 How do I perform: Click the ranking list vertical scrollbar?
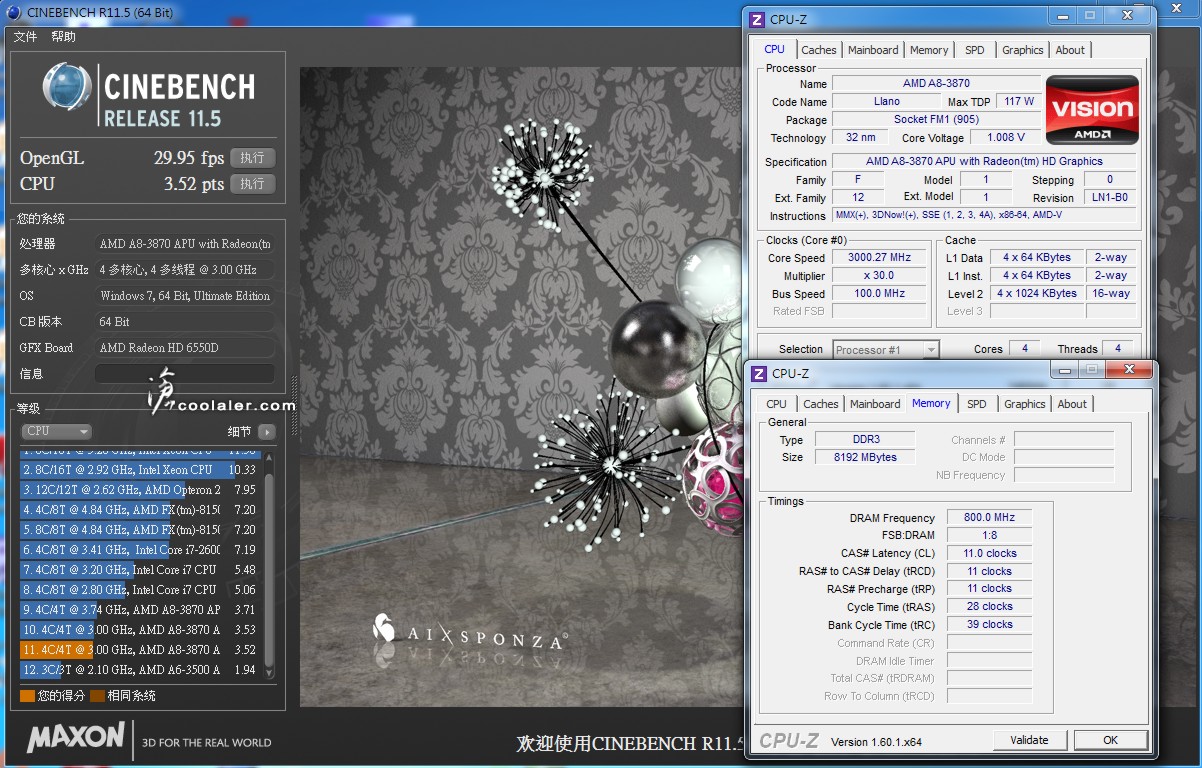269,566
